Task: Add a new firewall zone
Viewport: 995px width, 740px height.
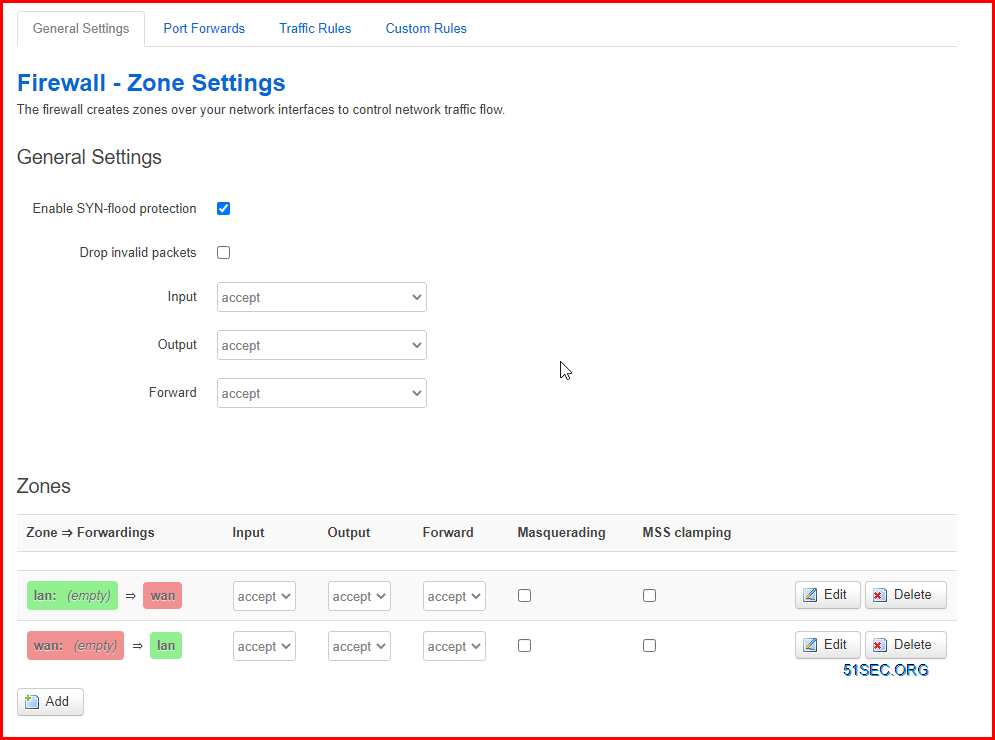Action: (50, 701)
